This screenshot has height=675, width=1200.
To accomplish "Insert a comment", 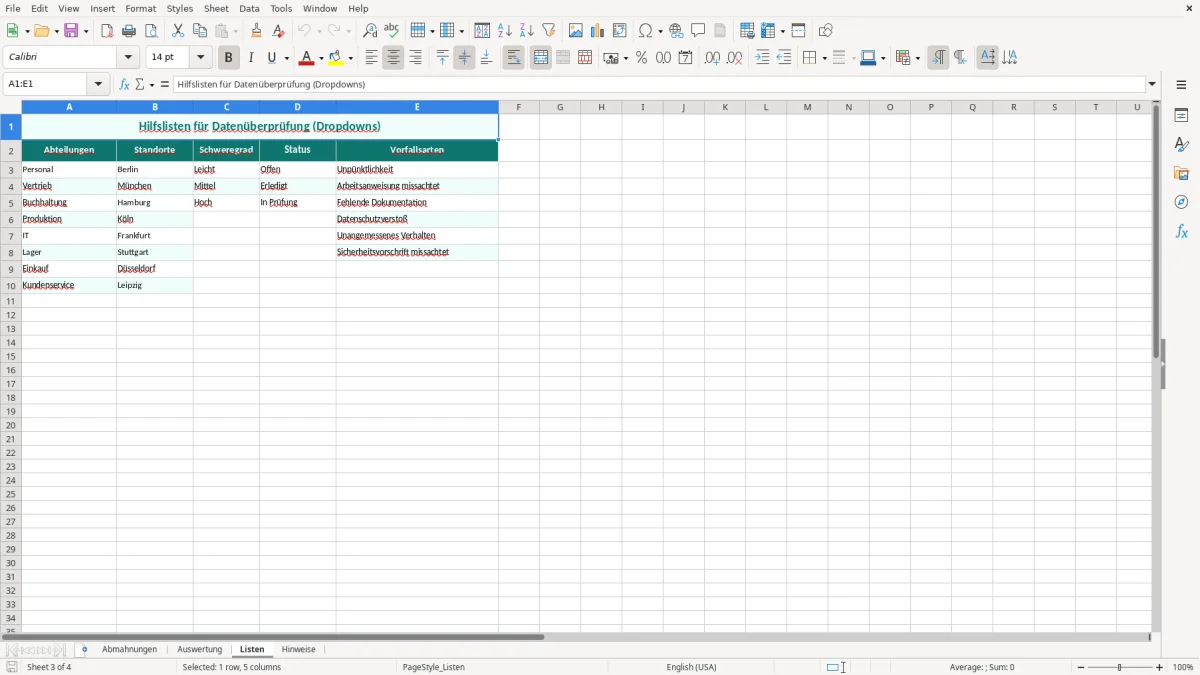I will click(698, 31).
